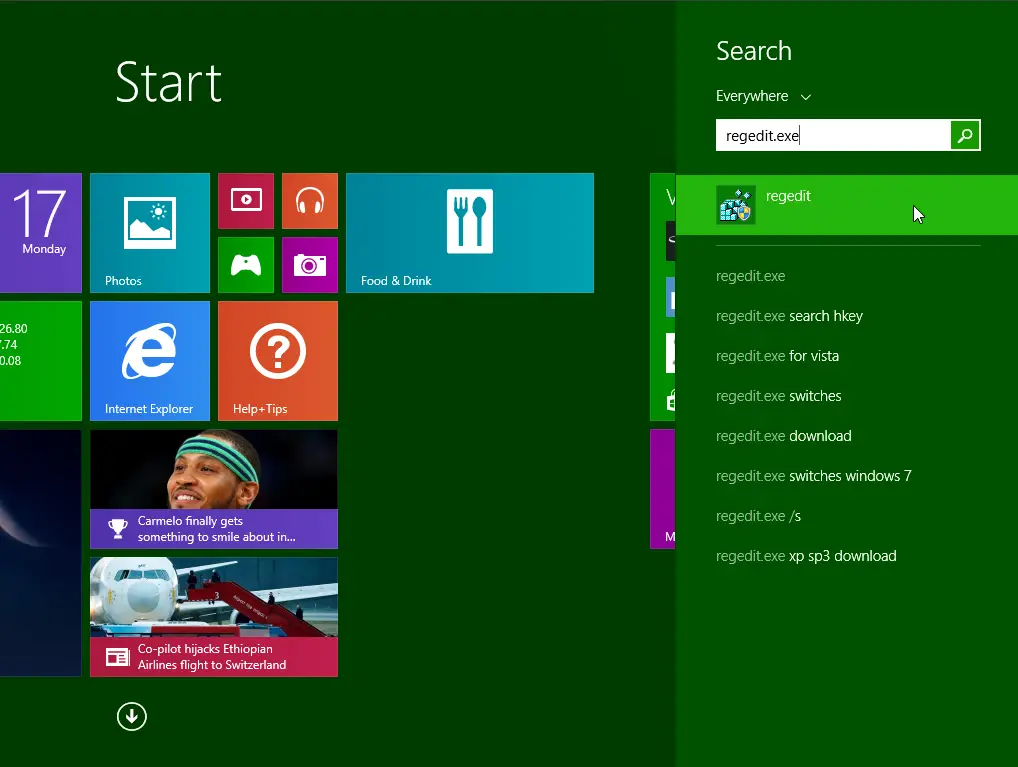This screenshot has height=767, width=1018.
Task: Open the Music headphones tile
Action: click(310, 201)
